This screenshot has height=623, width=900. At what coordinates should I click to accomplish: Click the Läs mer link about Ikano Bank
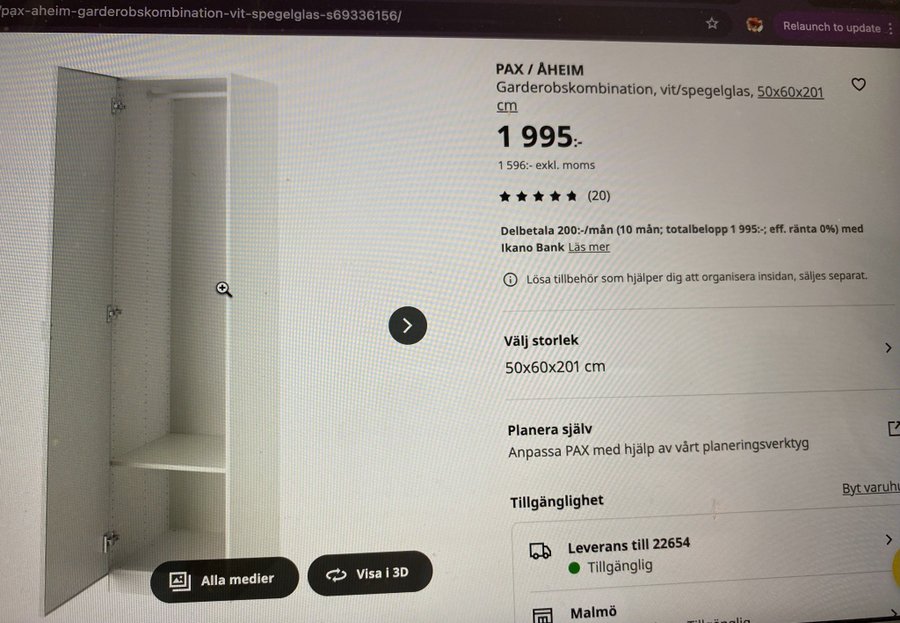589,247
